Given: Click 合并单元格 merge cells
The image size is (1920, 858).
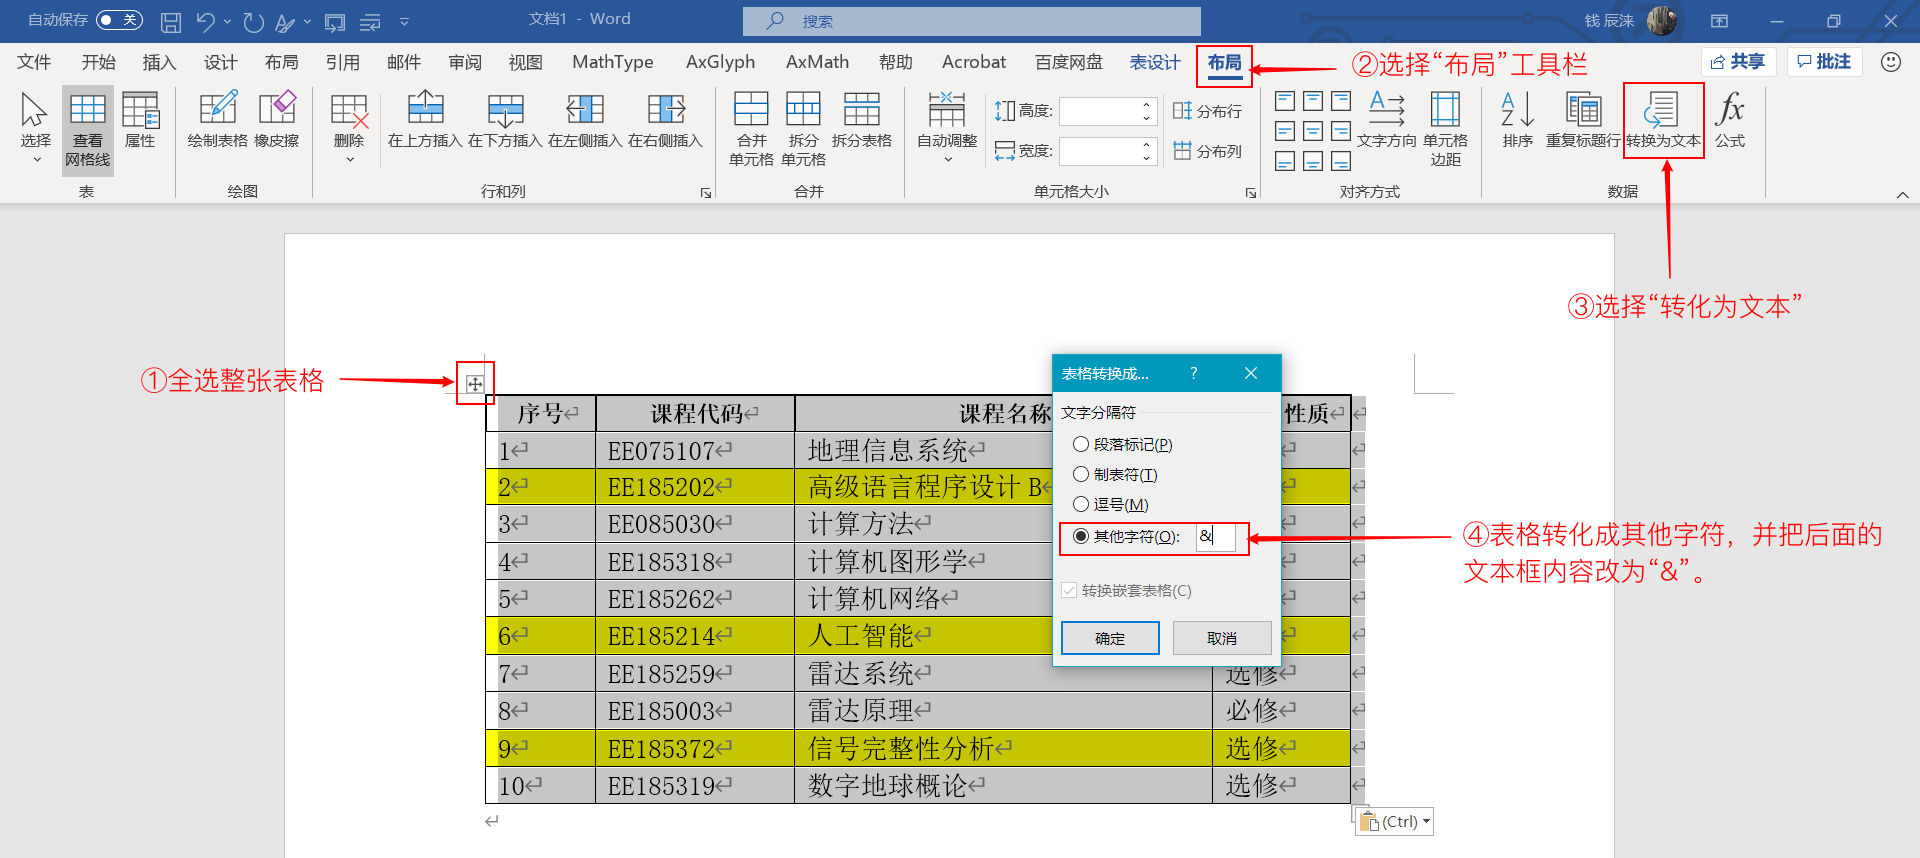Looking at the screenshot, I should pos(751,128).
